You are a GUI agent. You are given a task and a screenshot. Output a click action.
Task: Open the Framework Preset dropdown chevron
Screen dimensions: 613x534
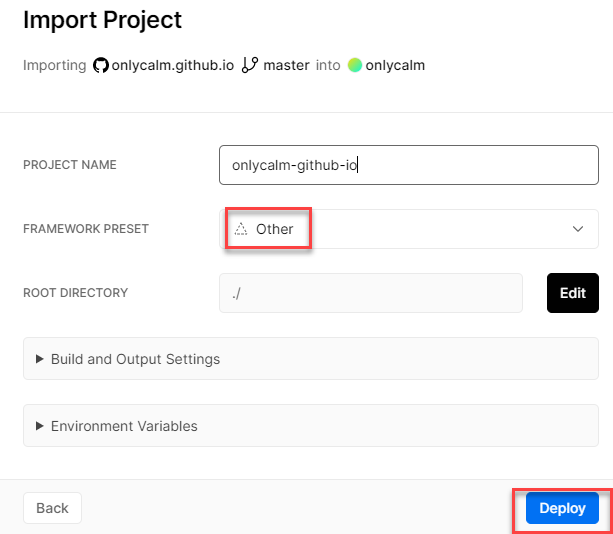click(578, 229)
